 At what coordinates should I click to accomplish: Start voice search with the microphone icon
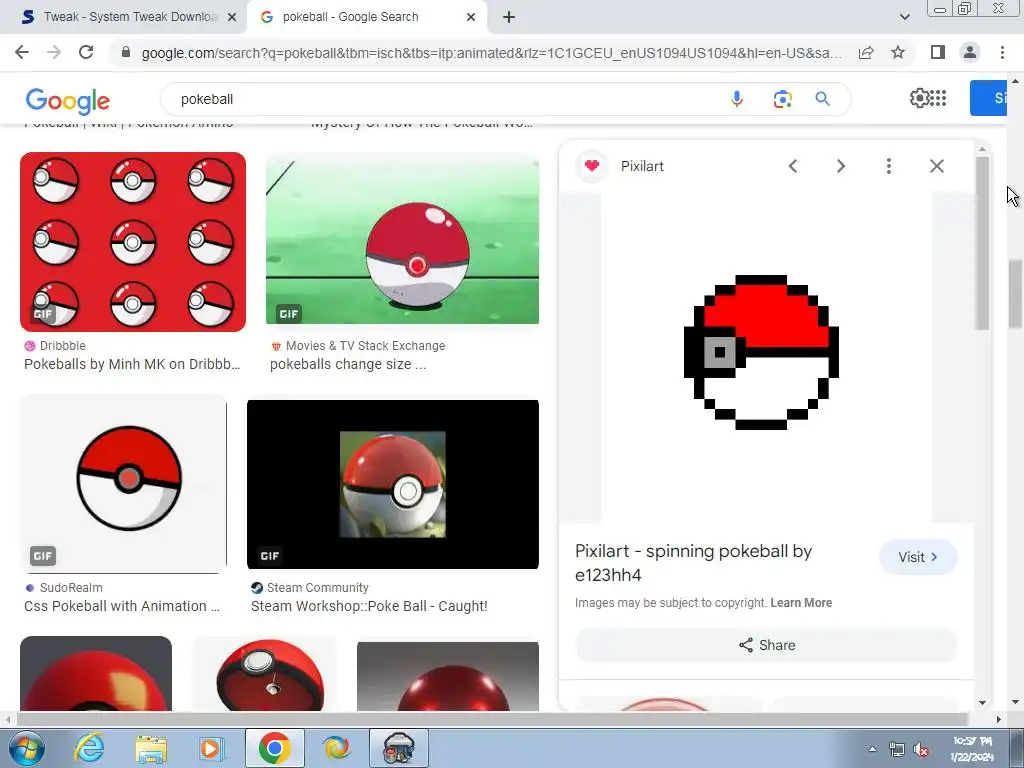[737, 99]
